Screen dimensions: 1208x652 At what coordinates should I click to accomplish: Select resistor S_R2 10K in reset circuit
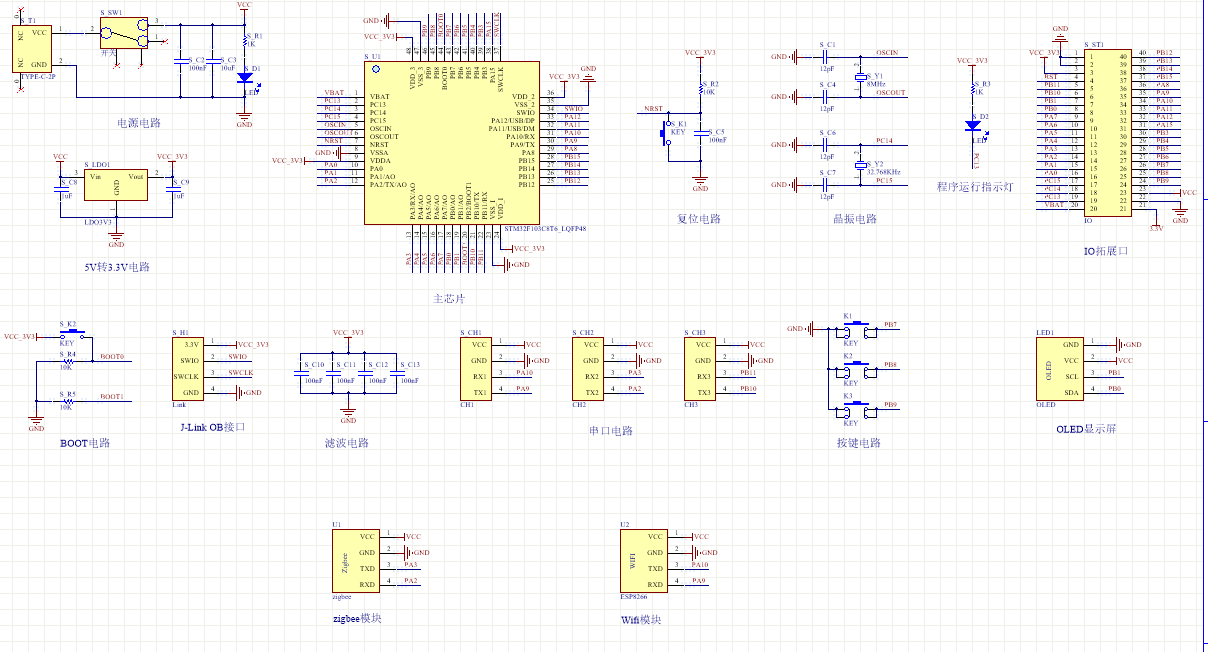click(700, 90)
